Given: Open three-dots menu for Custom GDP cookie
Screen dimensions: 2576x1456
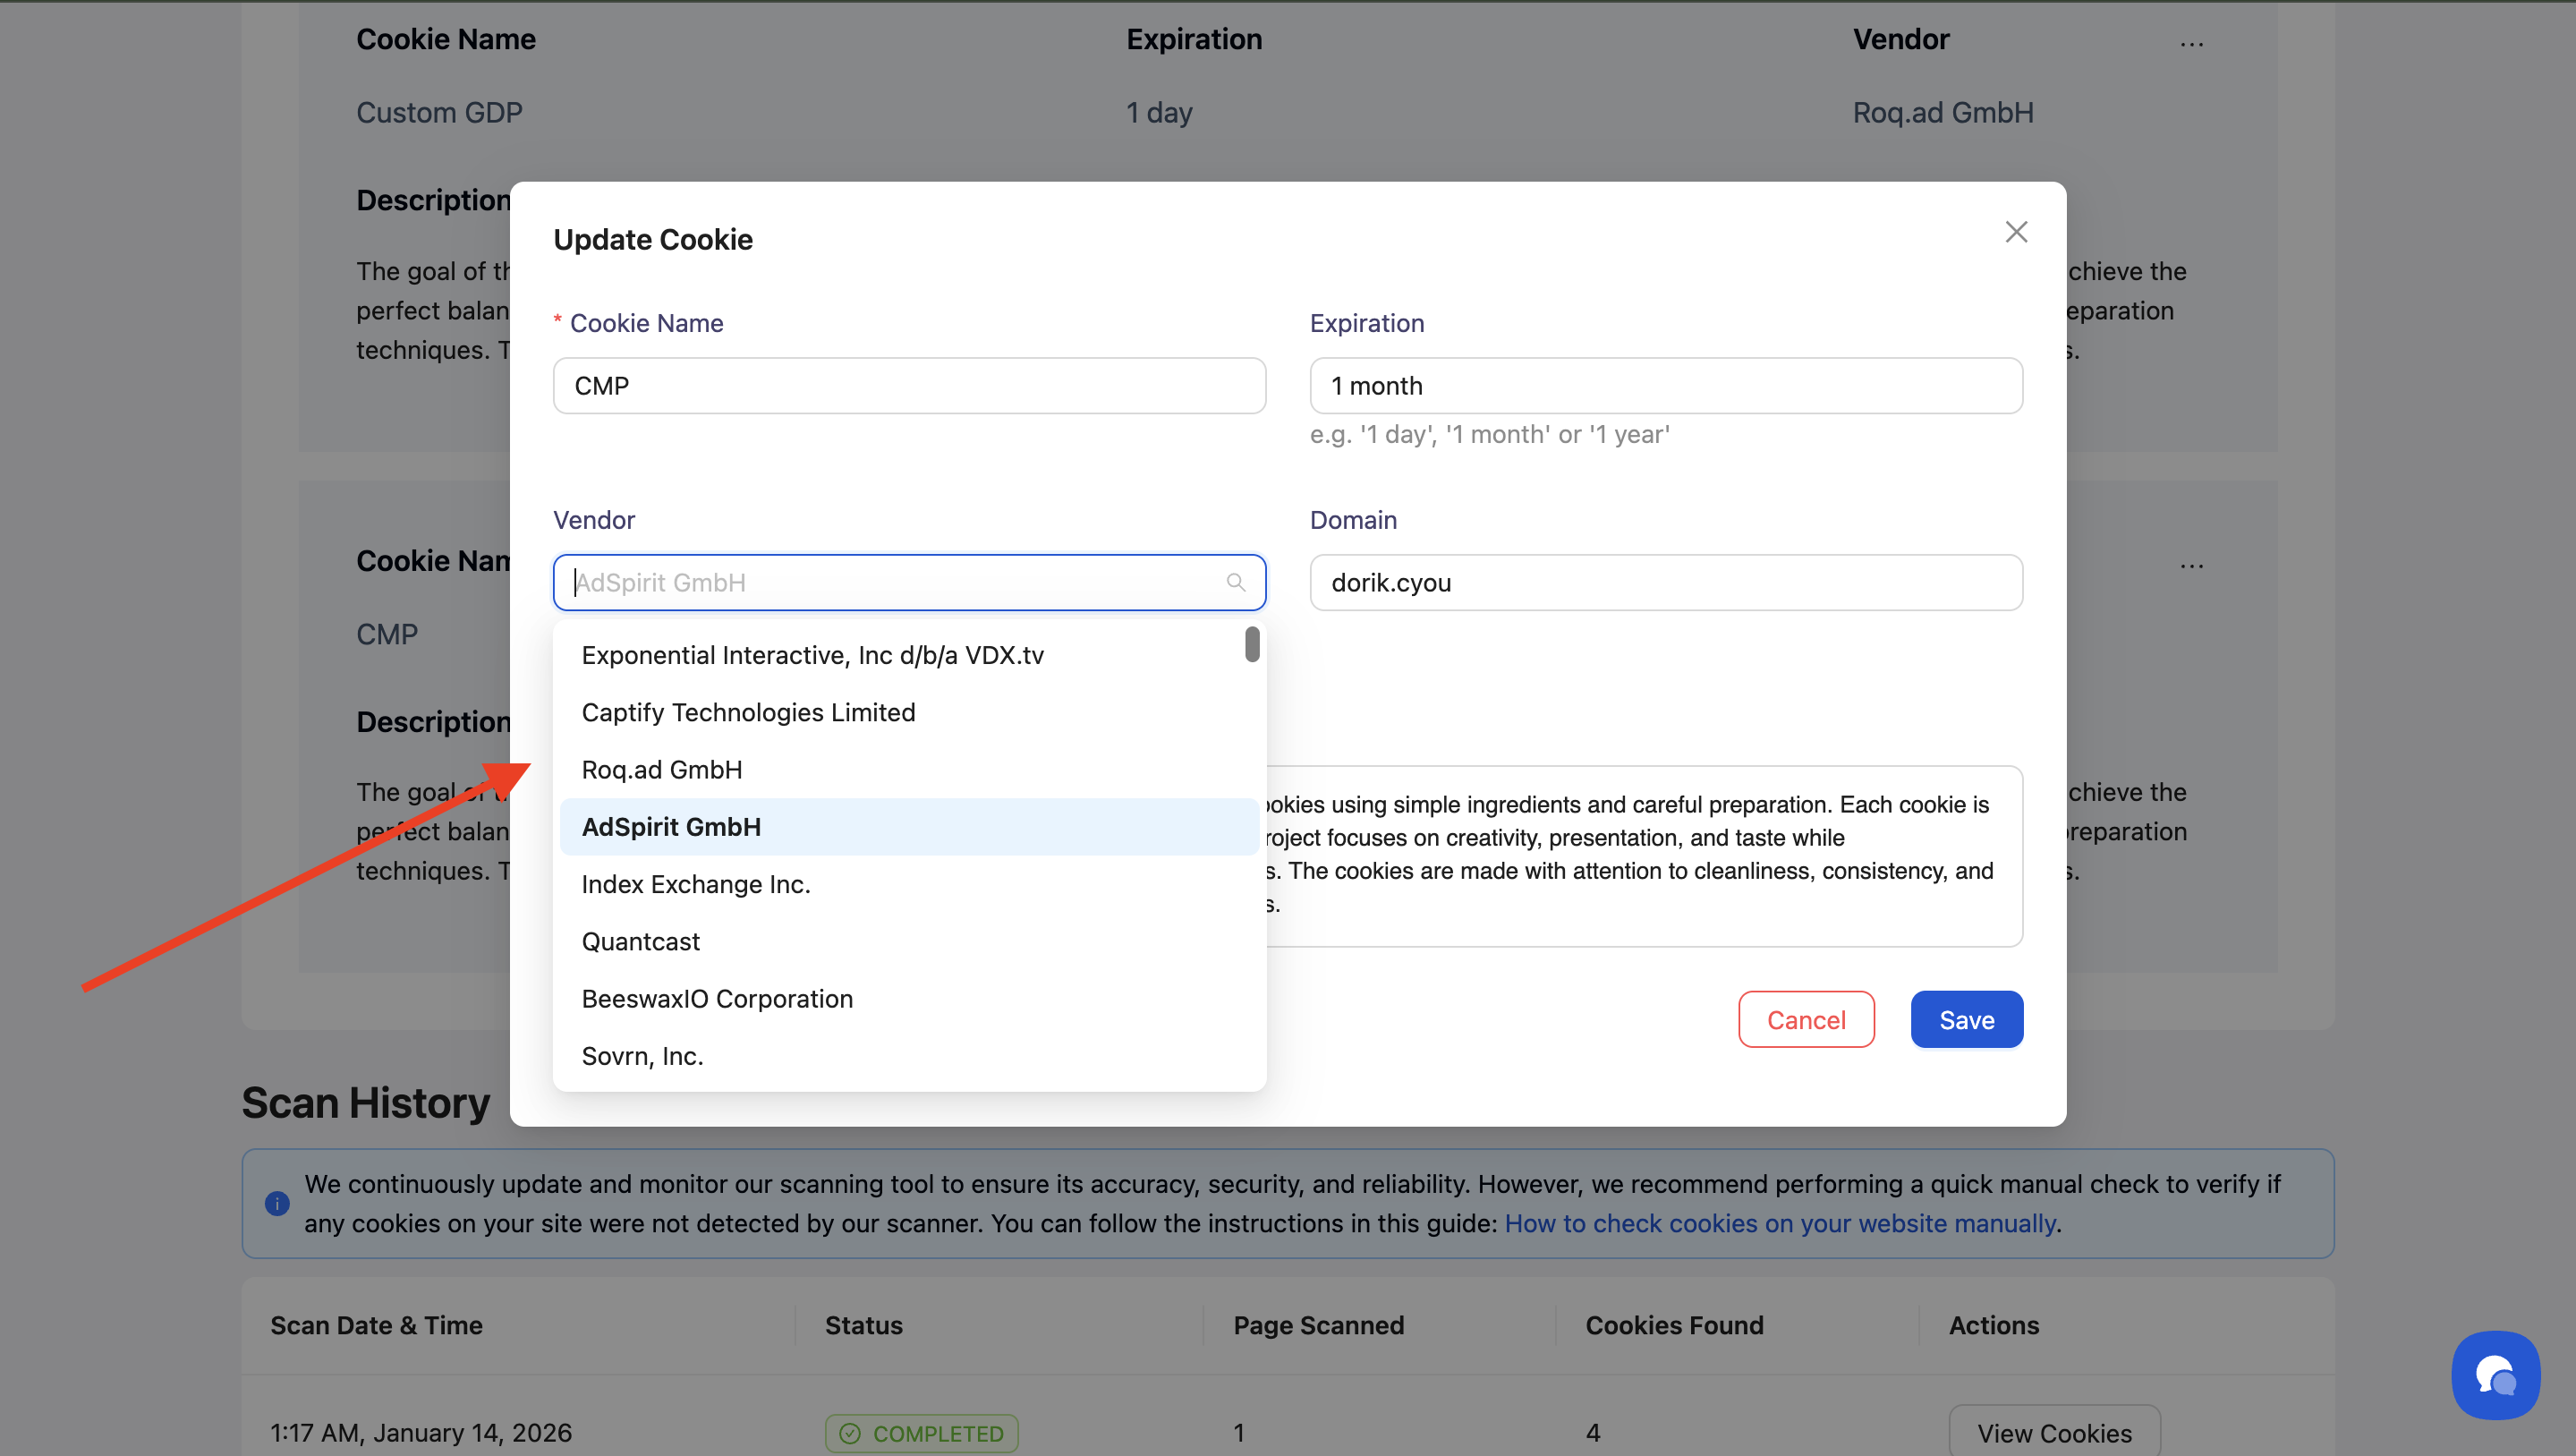Looking at the screenshot, I should [x=2191, y=44].
